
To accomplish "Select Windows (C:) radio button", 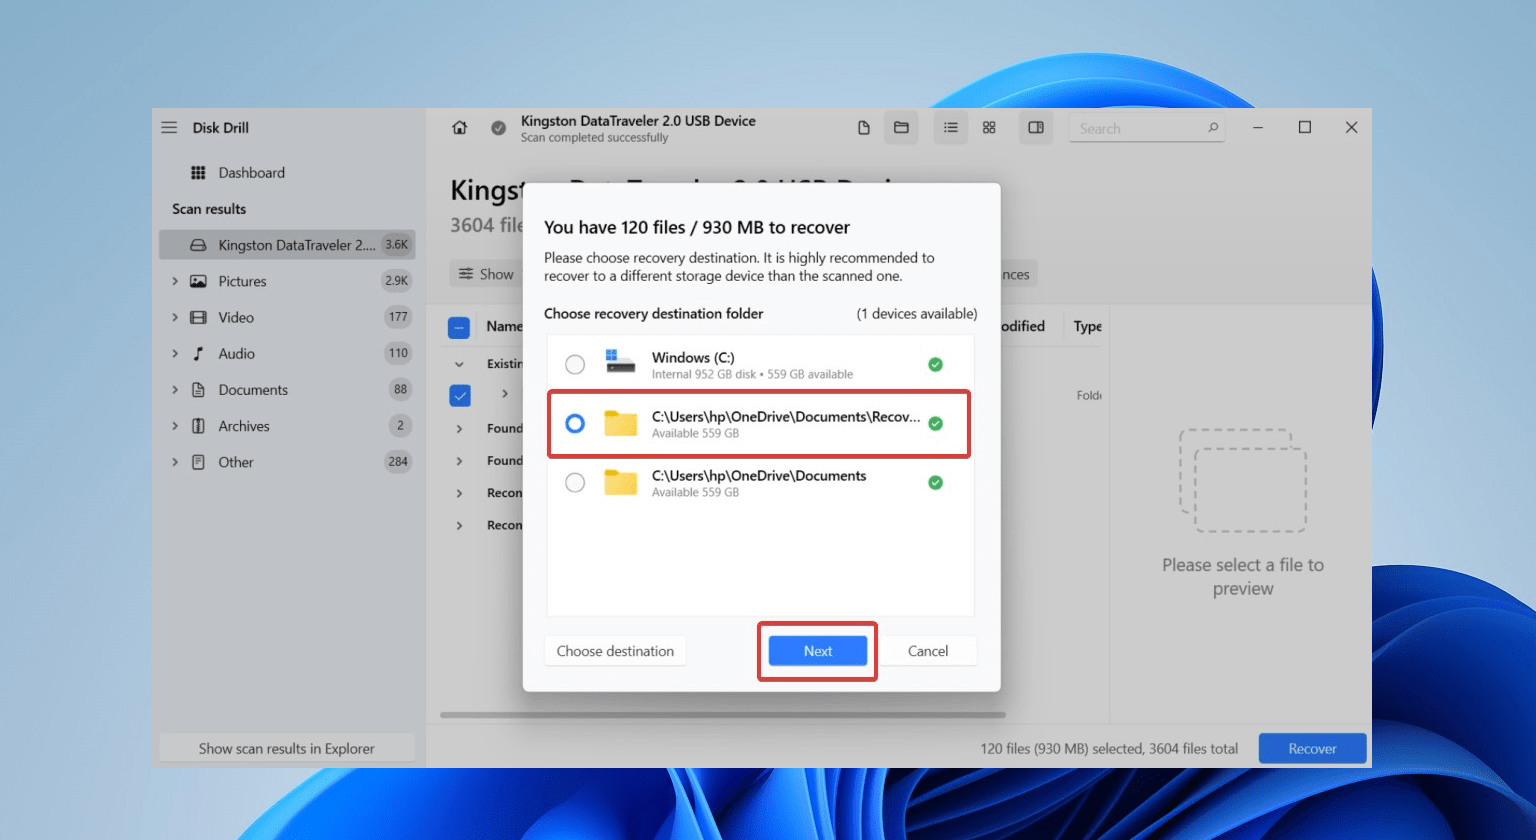I will [575, 365].
